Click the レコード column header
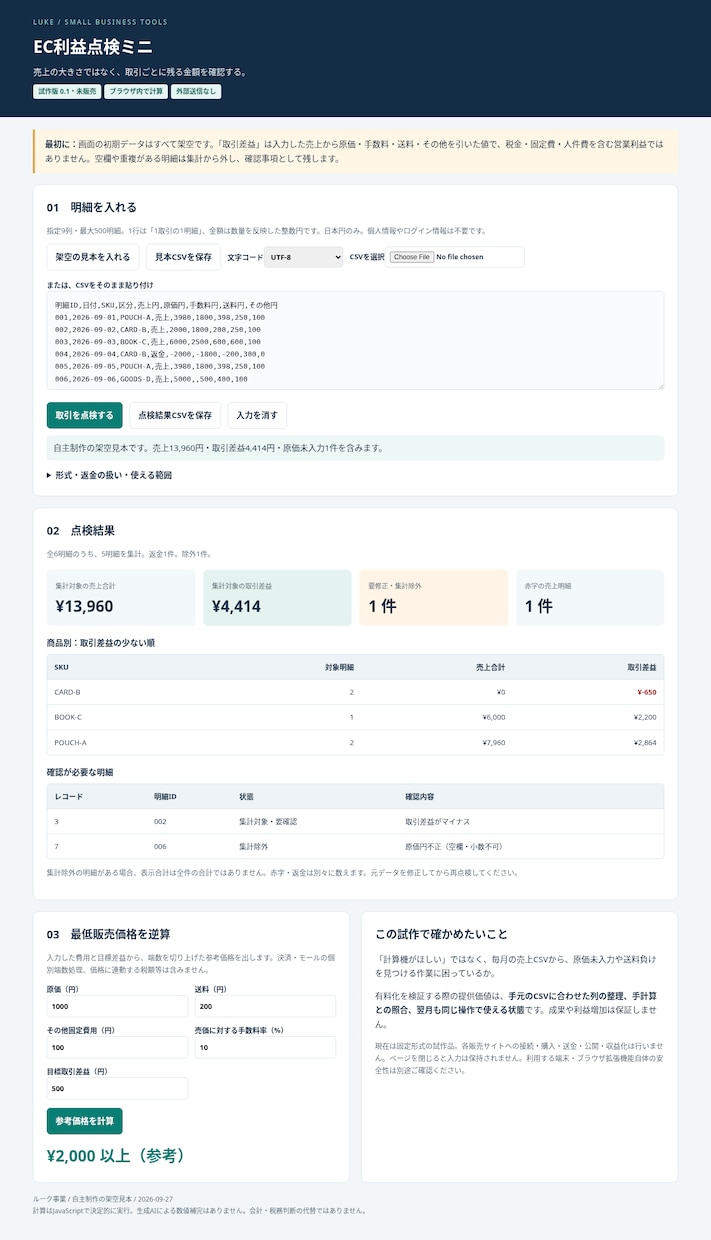Image resolution: width=711 pixels, height=1240 pixels. [69, 796]
